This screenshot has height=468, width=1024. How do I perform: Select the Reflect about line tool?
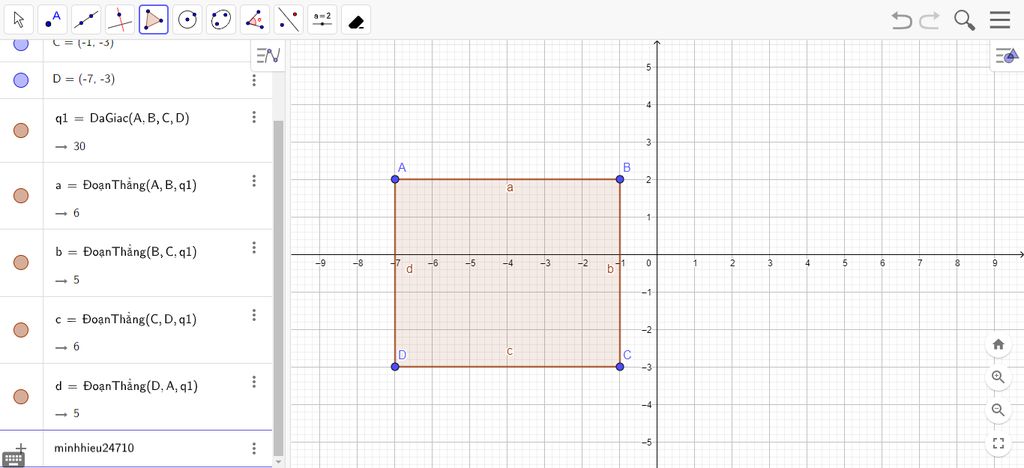pyautogui.click(x=289, y=20)
